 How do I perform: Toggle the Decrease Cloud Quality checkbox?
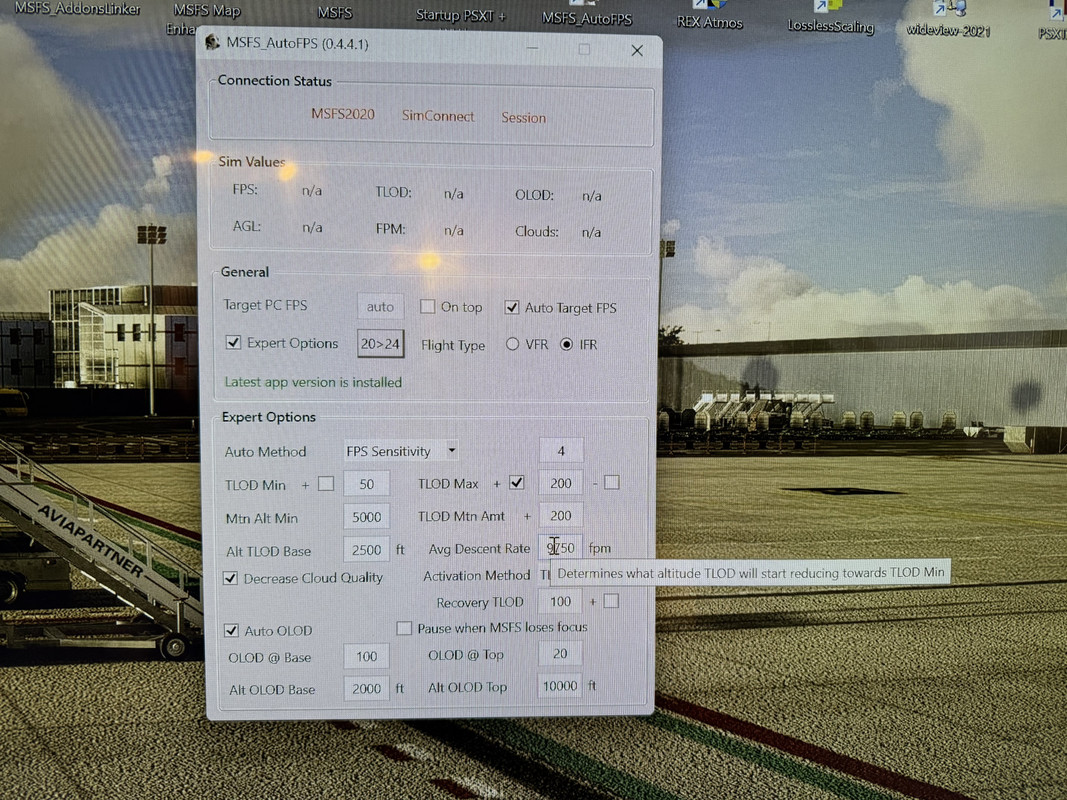point(230,578)
